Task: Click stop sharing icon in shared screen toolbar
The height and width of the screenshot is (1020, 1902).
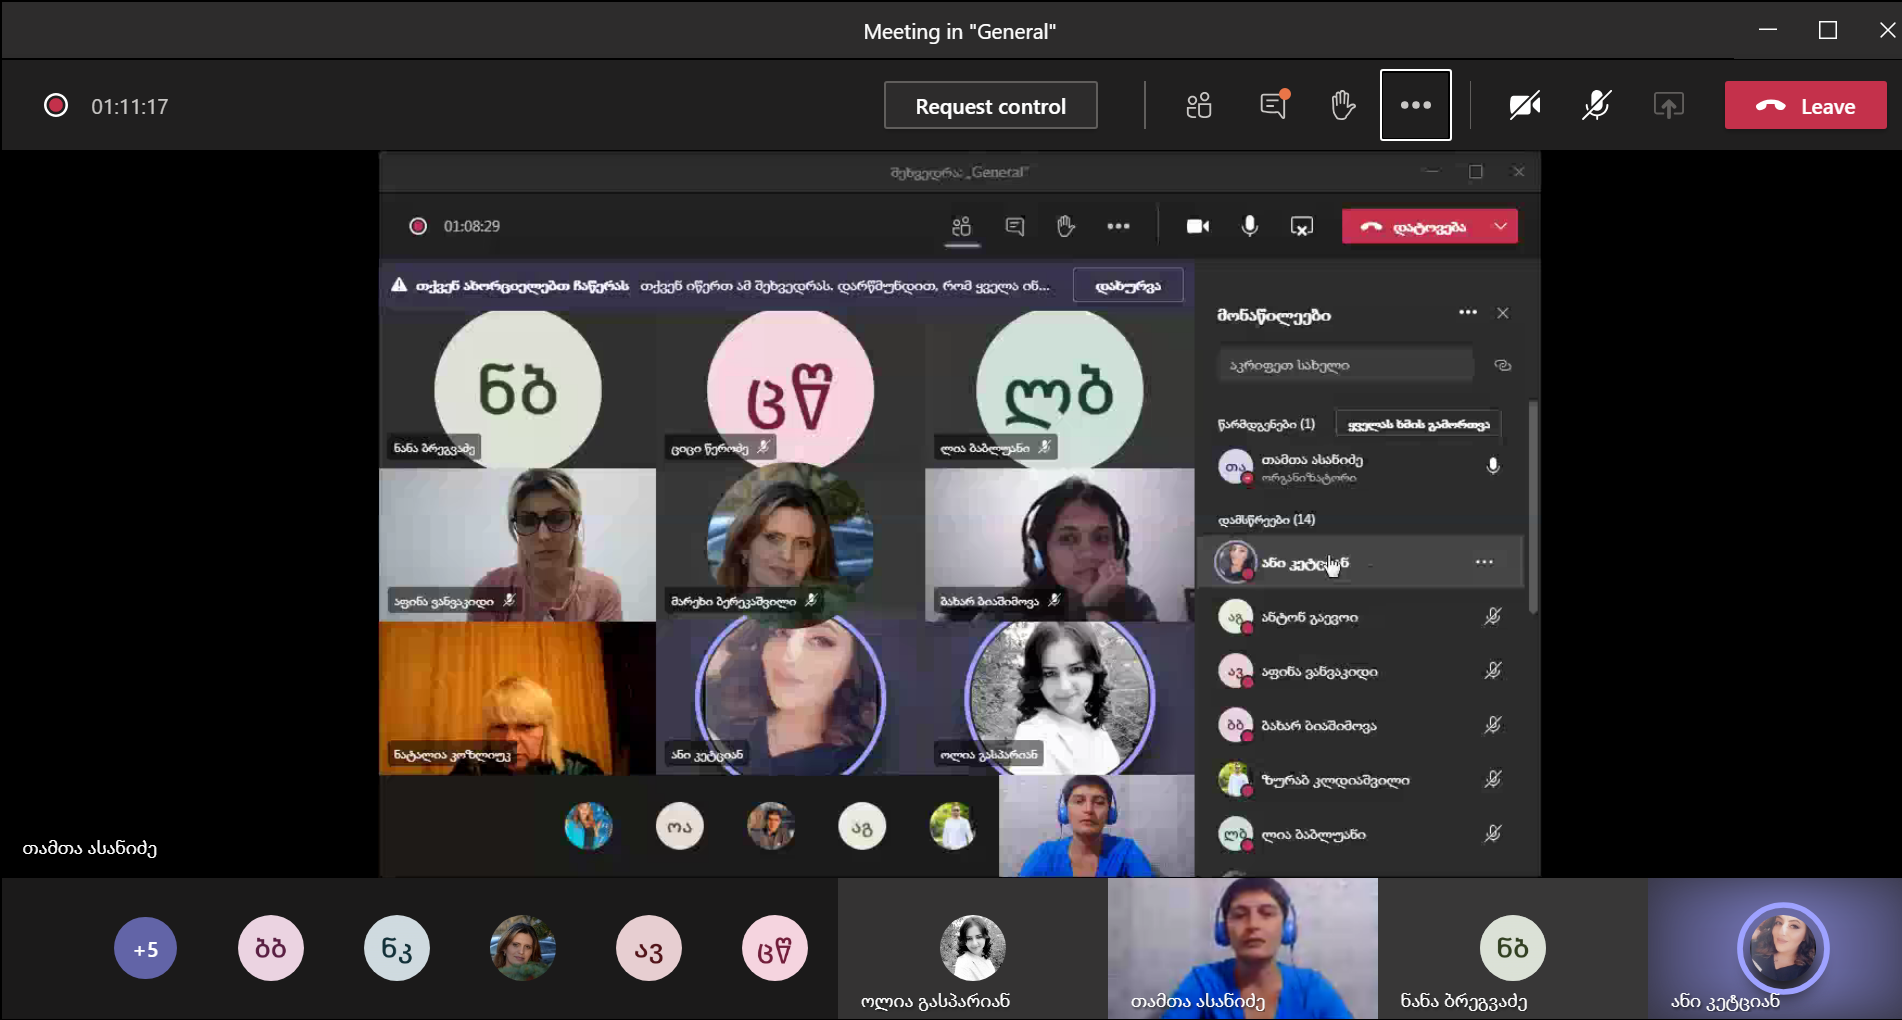Action: point(1301,227)
